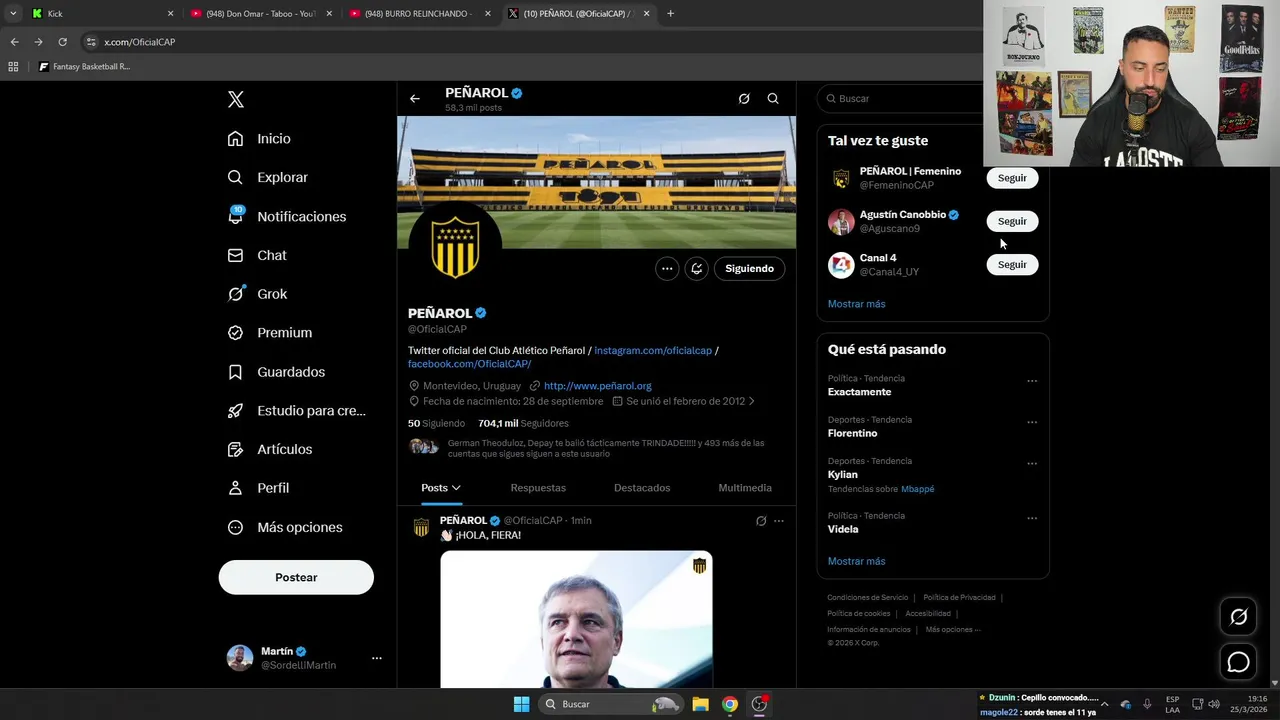Go back with profile header arrow
Screen dimensions: 1280x720
click(x=415, y=99)
